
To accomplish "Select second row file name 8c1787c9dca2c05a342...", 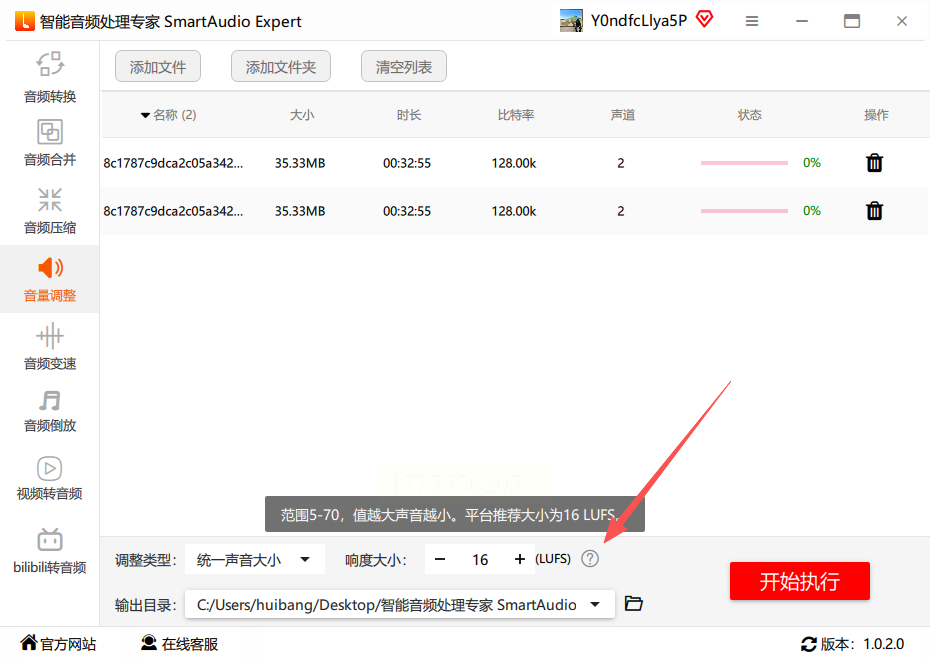I will 173,211.
